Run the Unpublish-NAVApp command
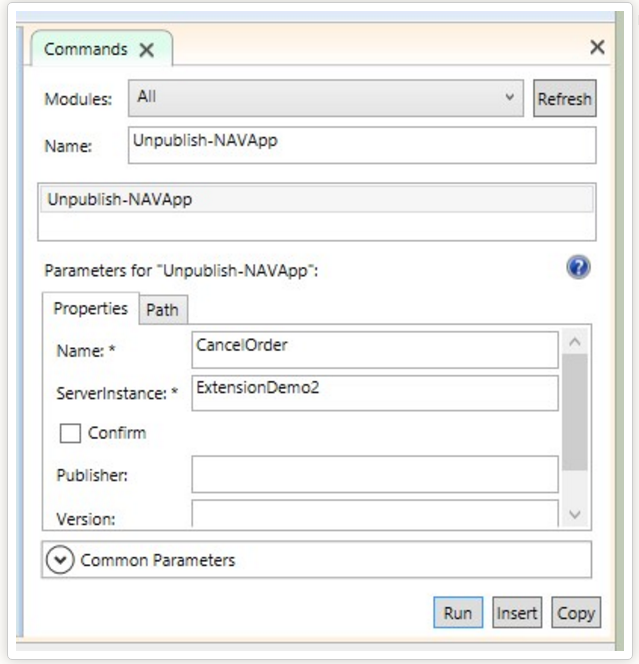Image resolution: width=639 pixels, height=664 pixels. 458,612
